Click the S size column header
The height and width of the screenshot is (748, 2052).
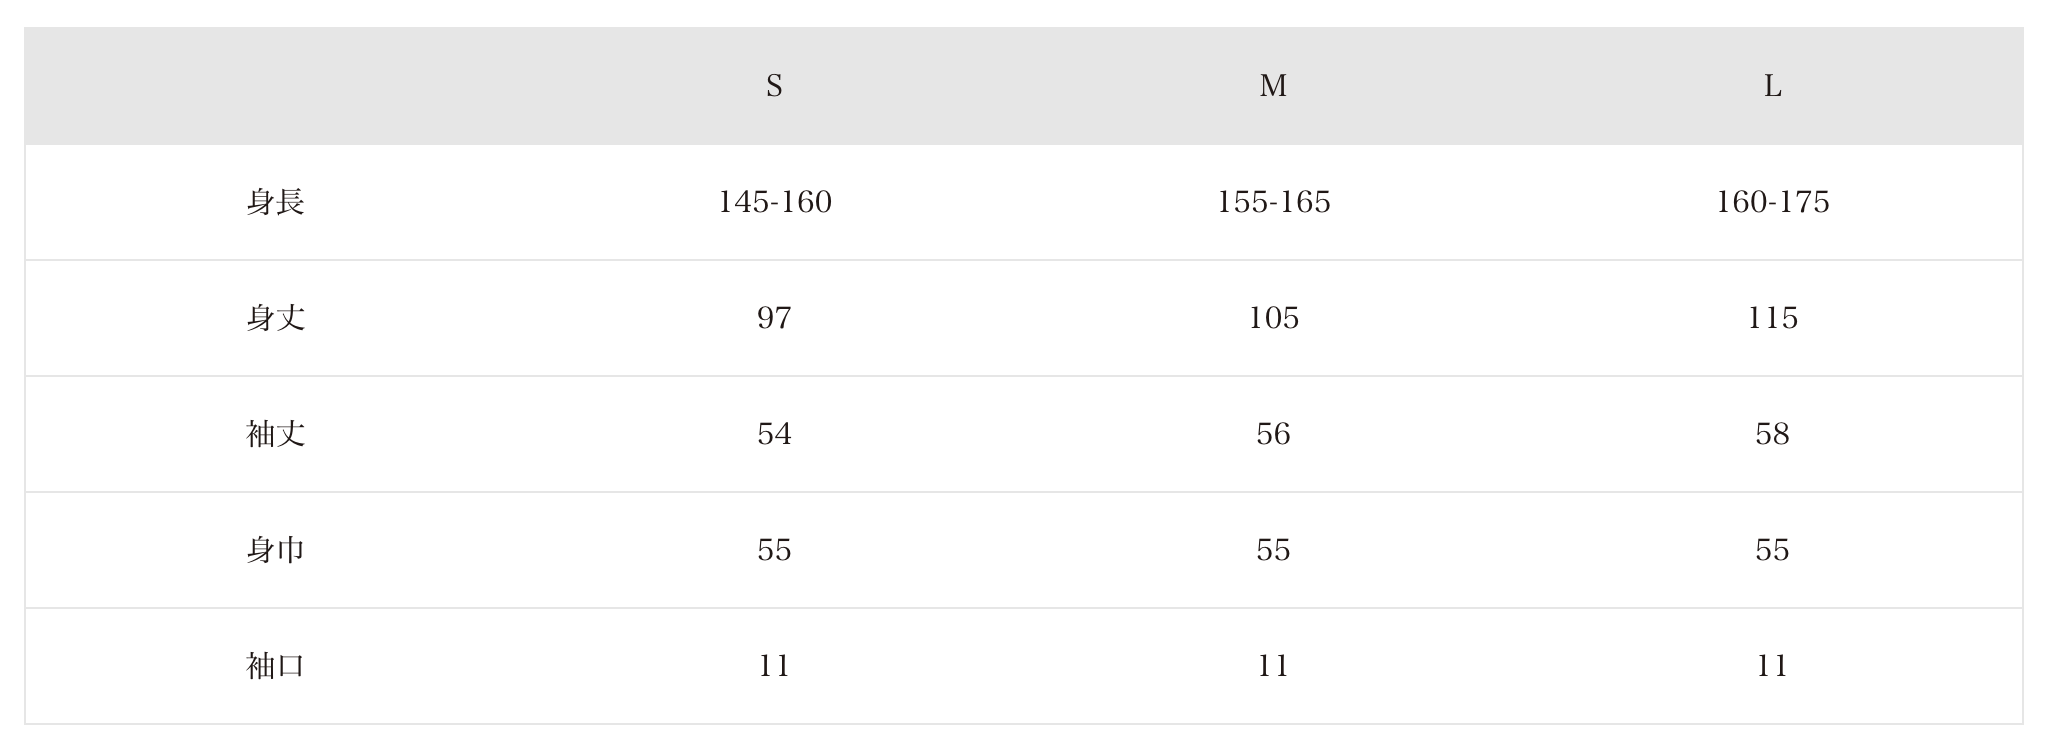coord(774,87)
